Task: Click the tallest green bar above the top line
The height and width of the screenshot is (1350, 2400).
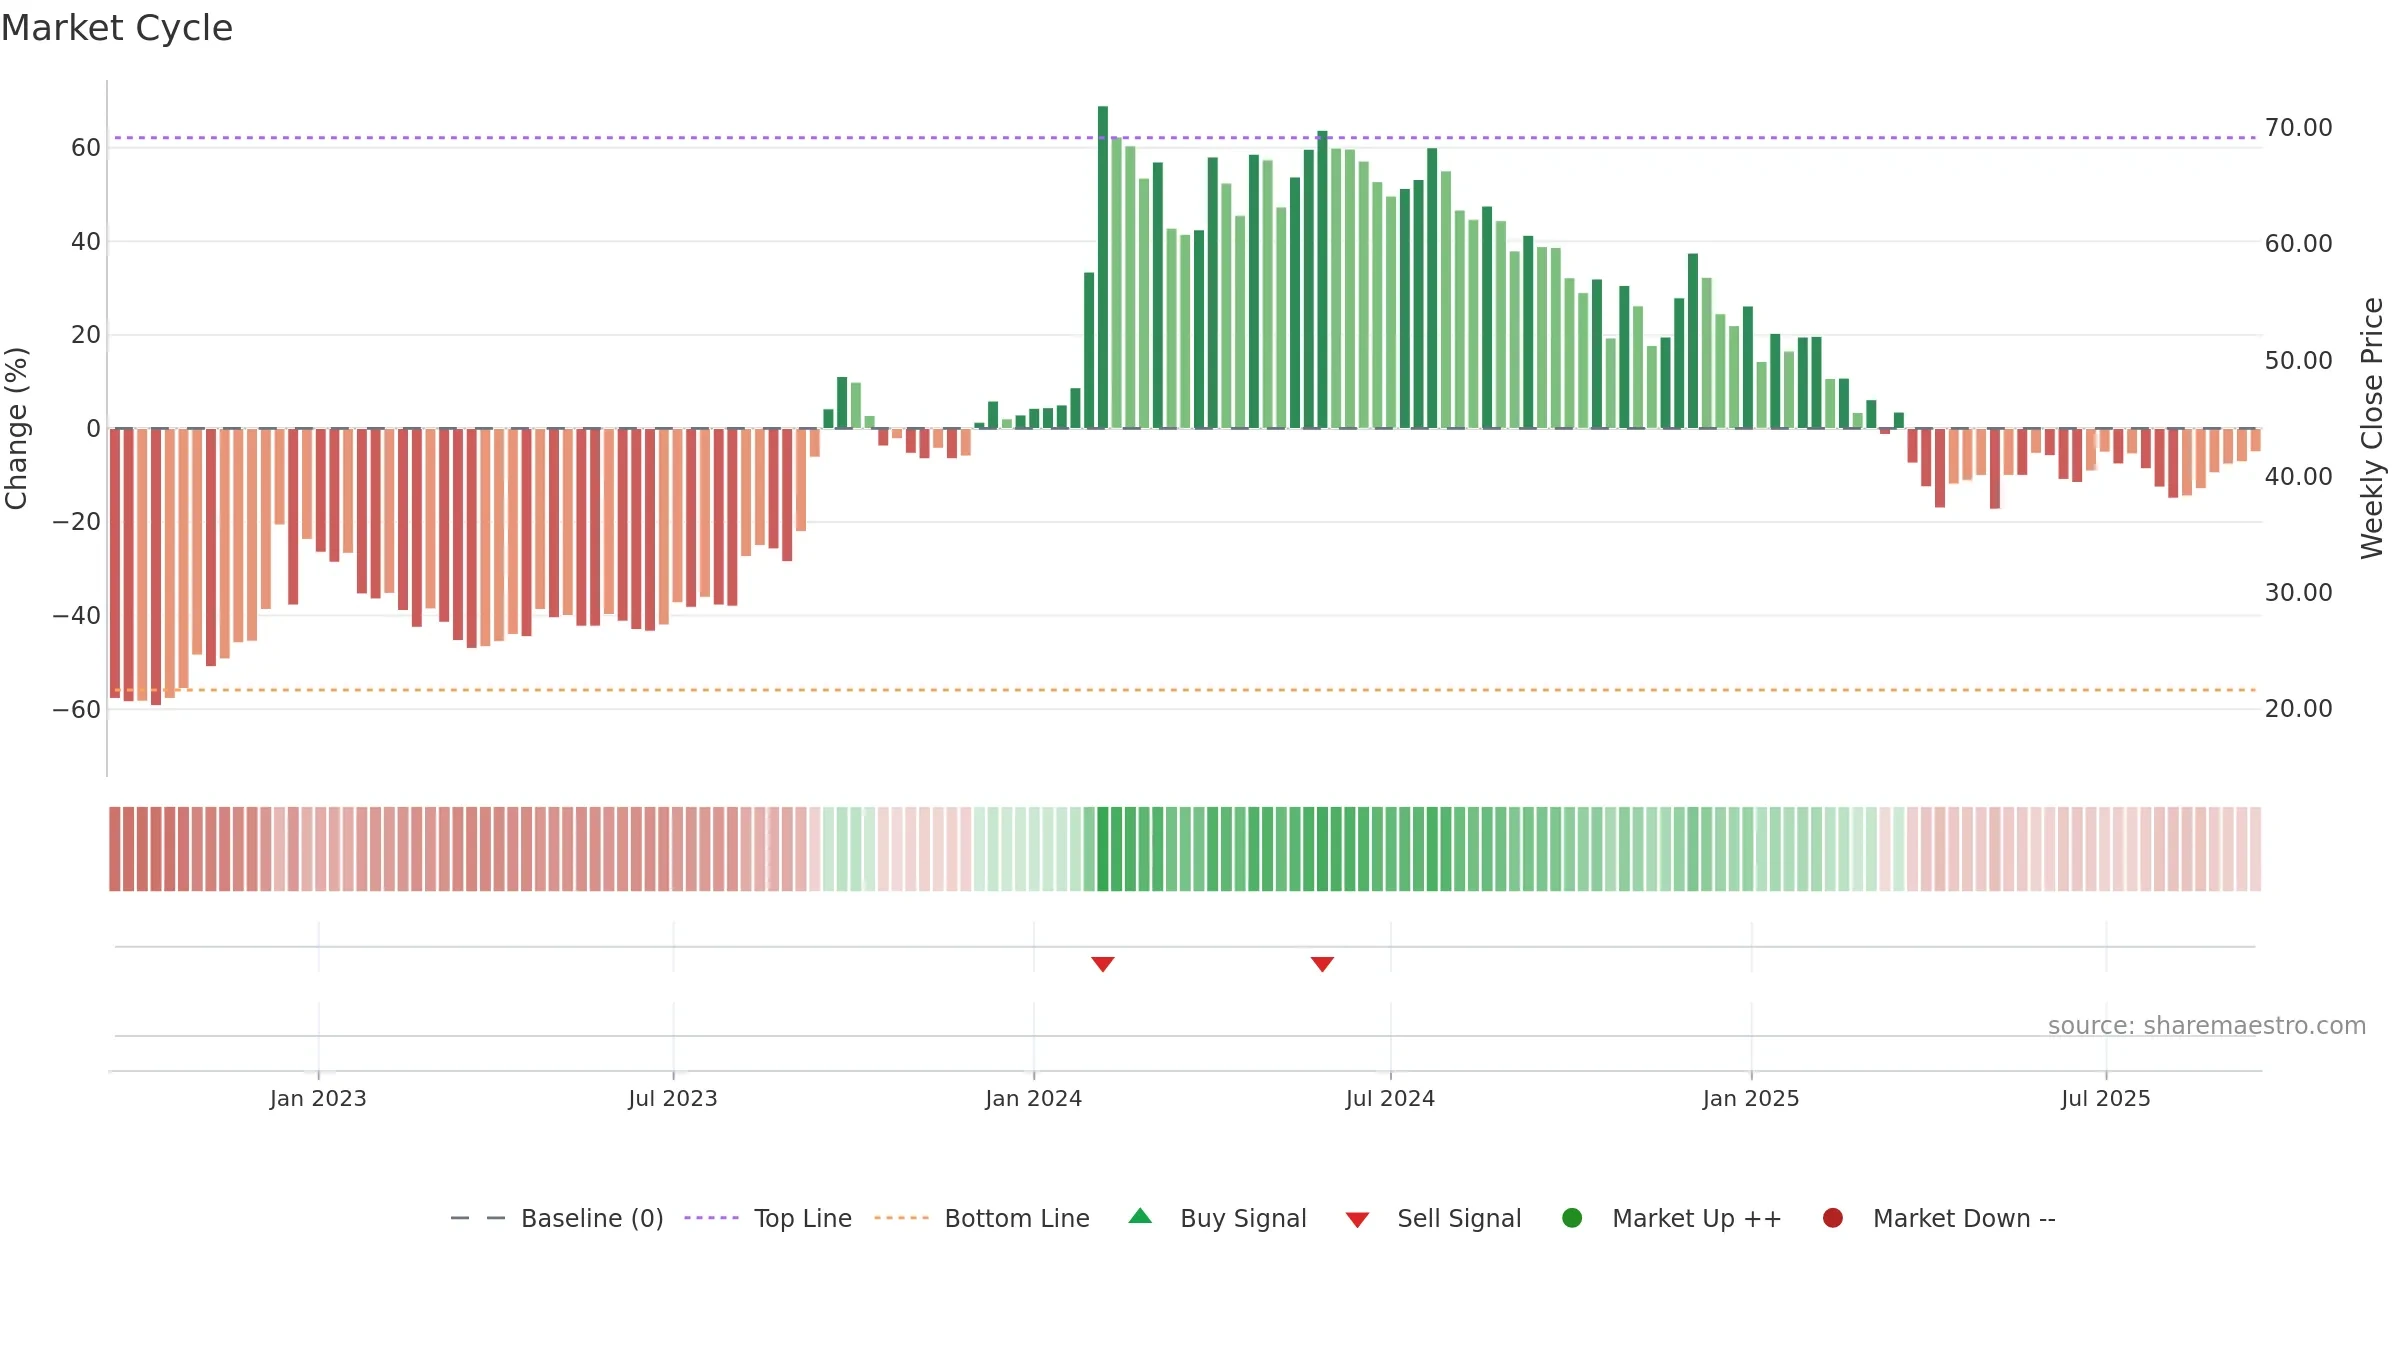Action: click(1103, 267)
